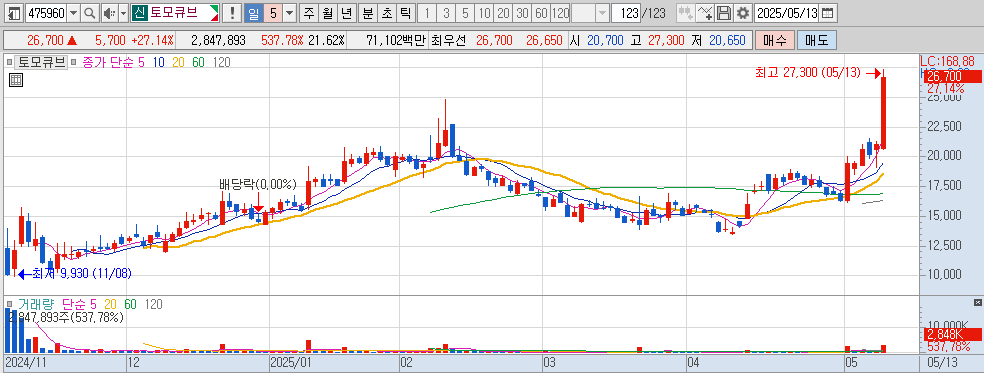984x373 pixels.
Task: Click the exclamation mark info icon
Action: (233, 13)
